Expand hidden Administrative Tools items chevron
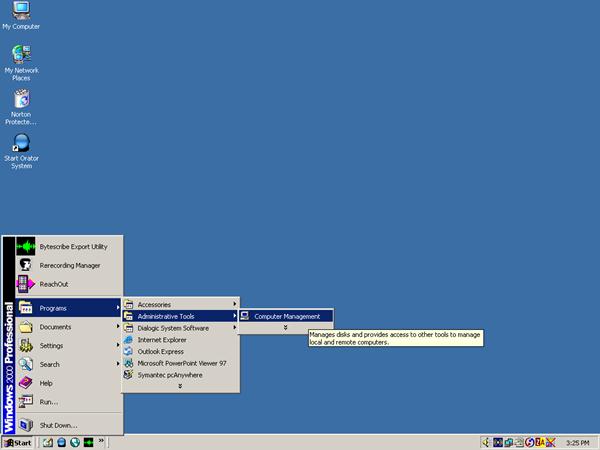The height and width of the screenshot is (450, 600). (x=285, y=328)
